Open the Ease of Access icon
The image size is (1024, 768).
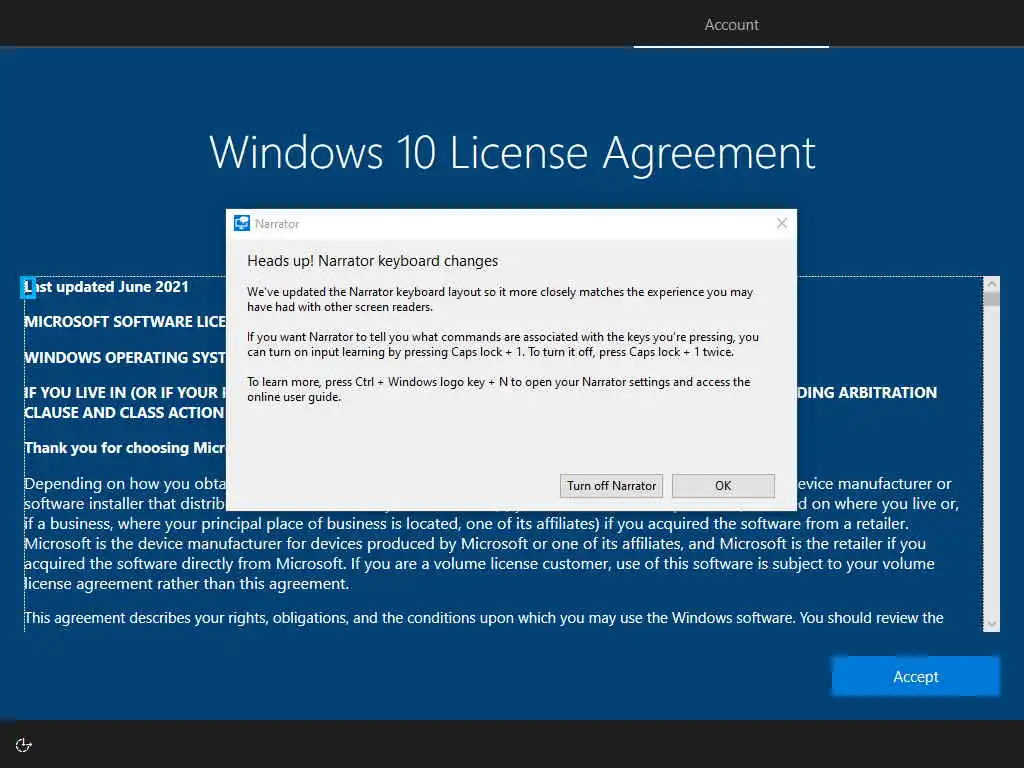[x=24, y=745]
